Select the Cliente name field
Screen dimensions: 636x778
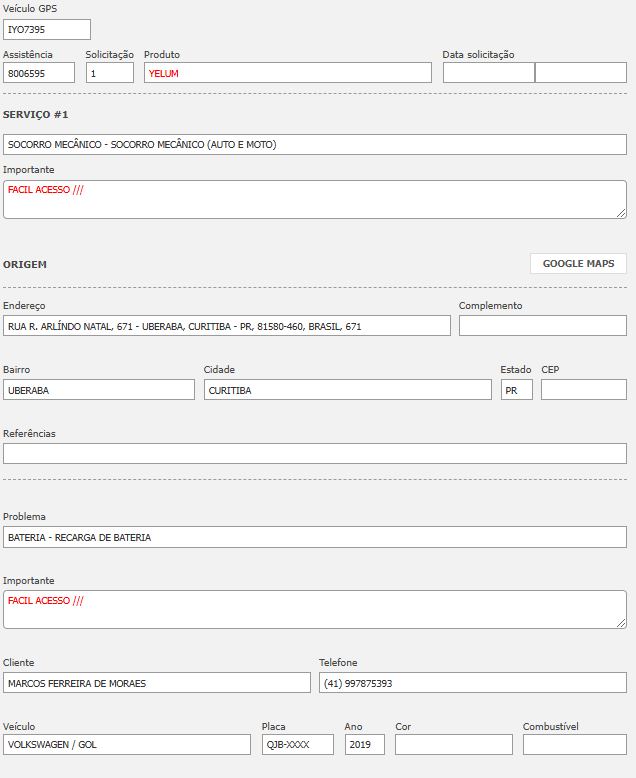pyautogui.click(x=157, y=683)
